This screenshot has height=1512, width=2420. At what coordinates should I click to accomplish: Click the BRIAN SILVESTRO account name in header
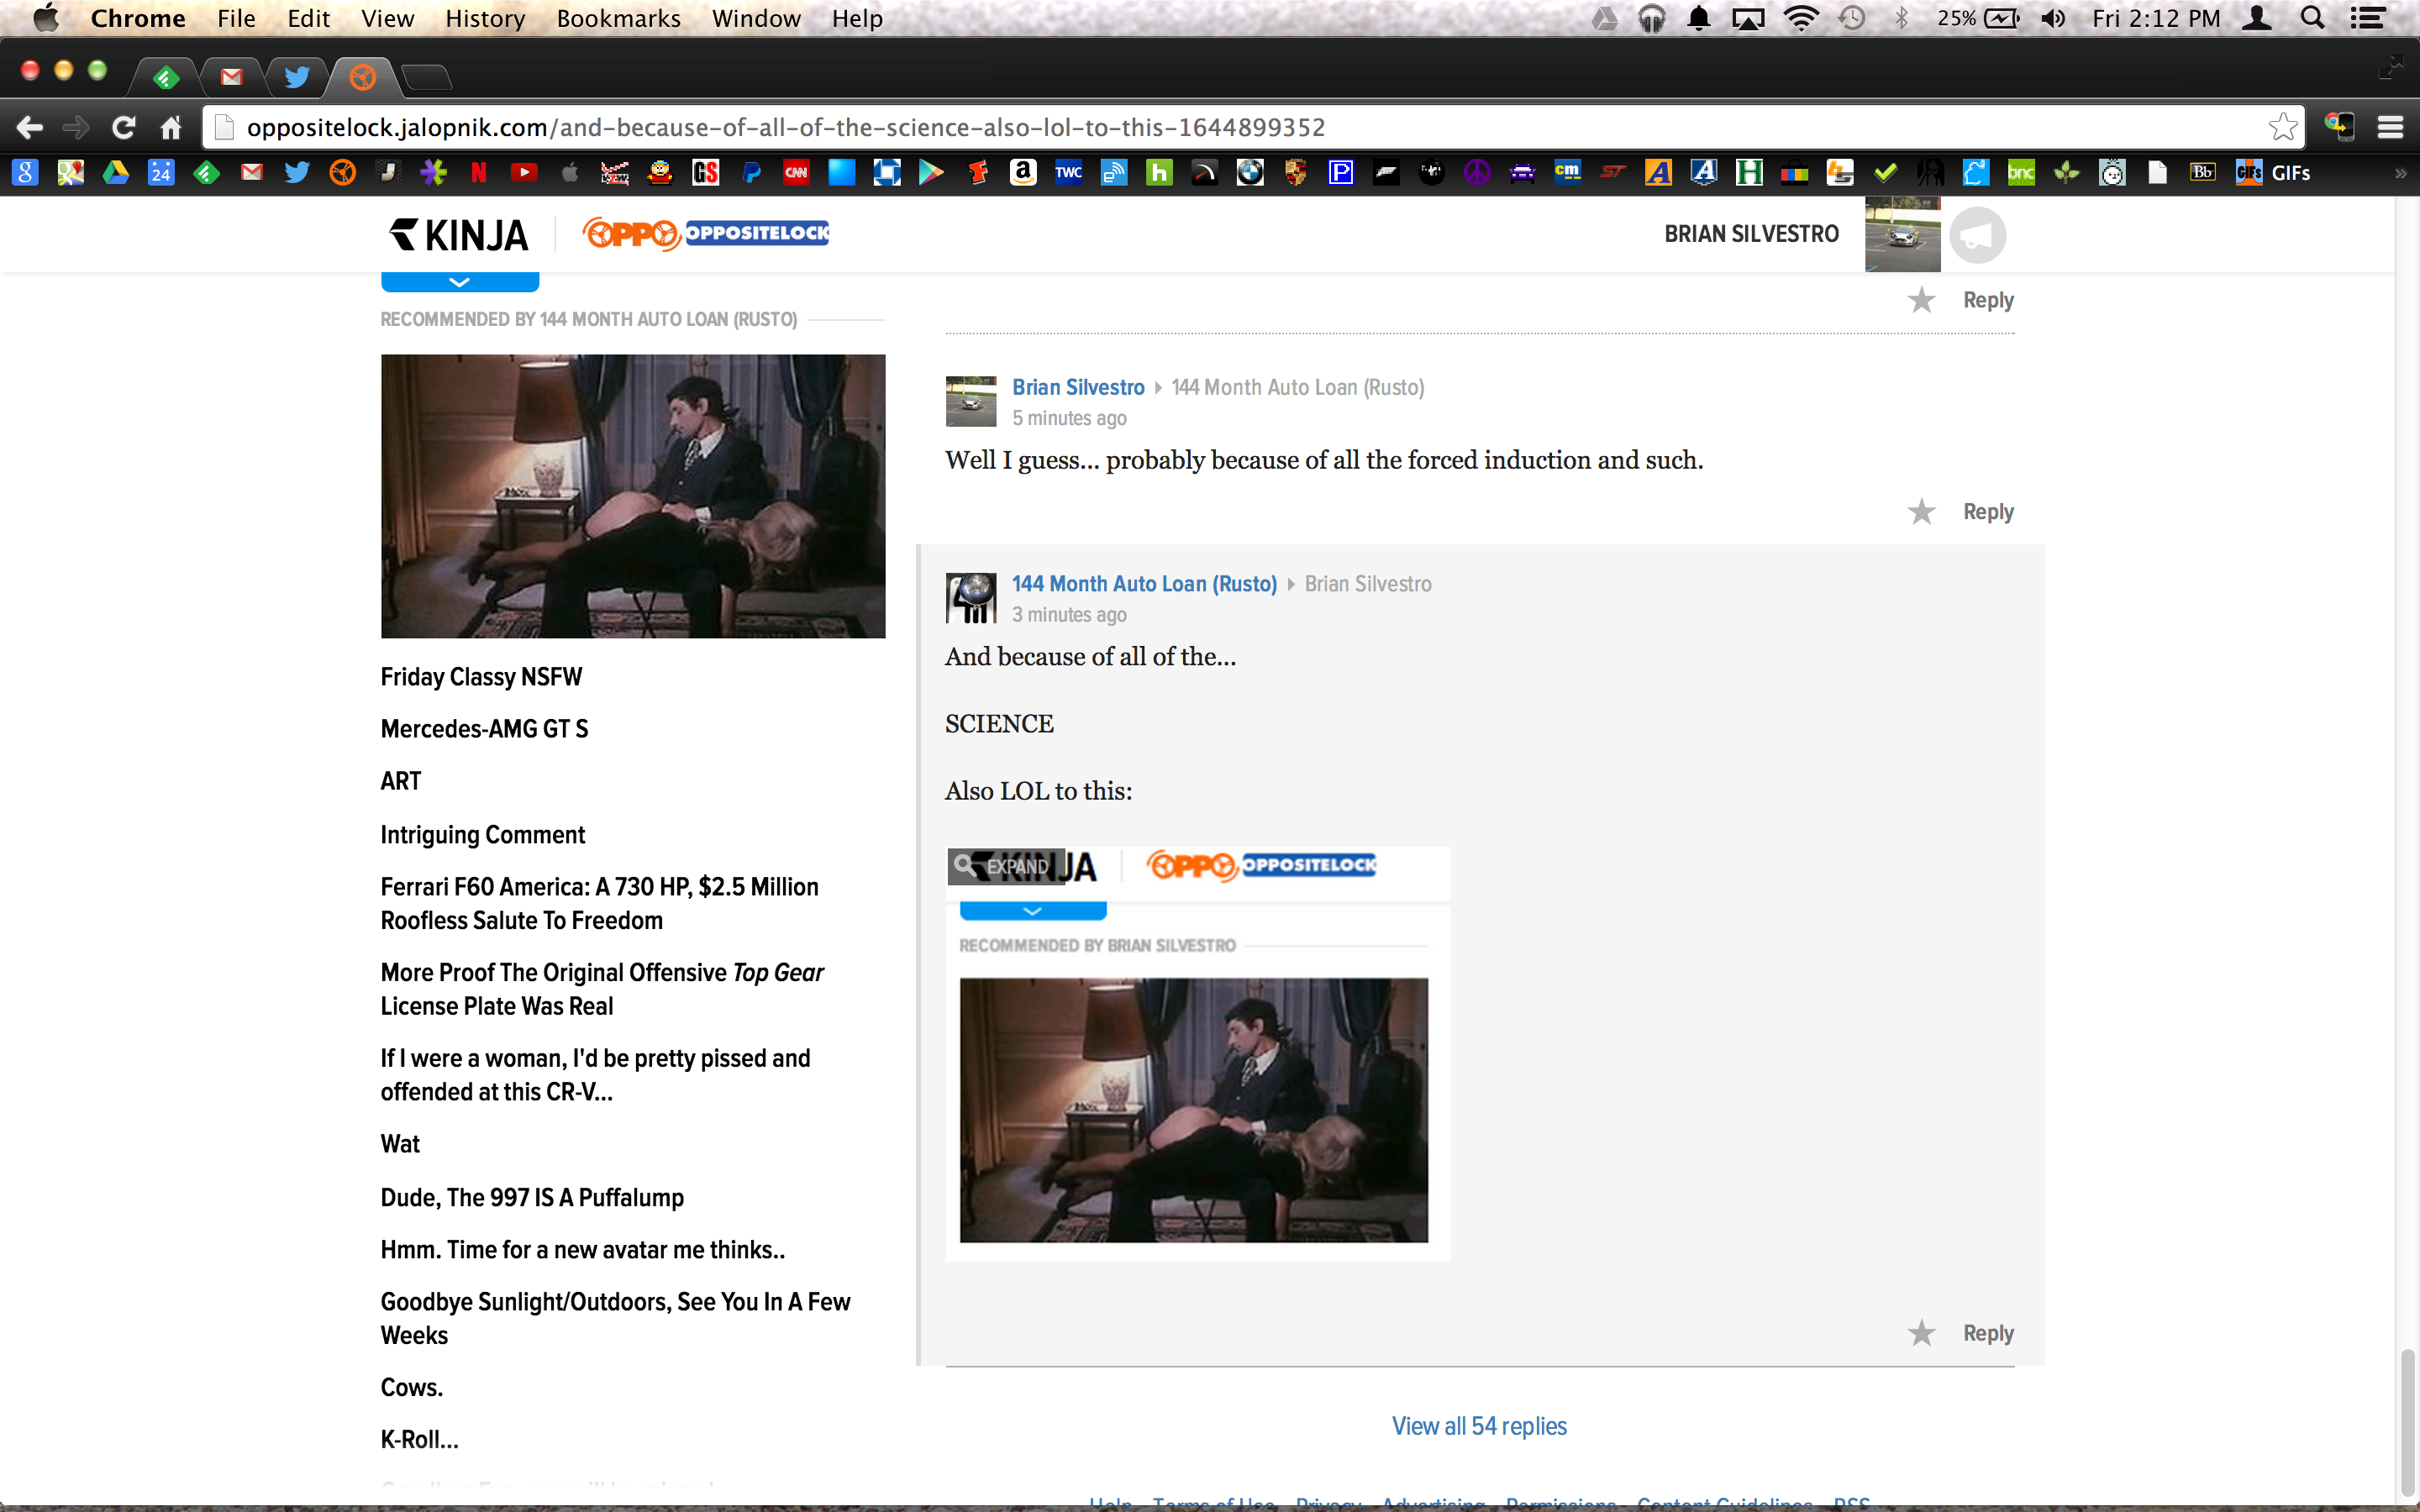[x=1751, y=234]
